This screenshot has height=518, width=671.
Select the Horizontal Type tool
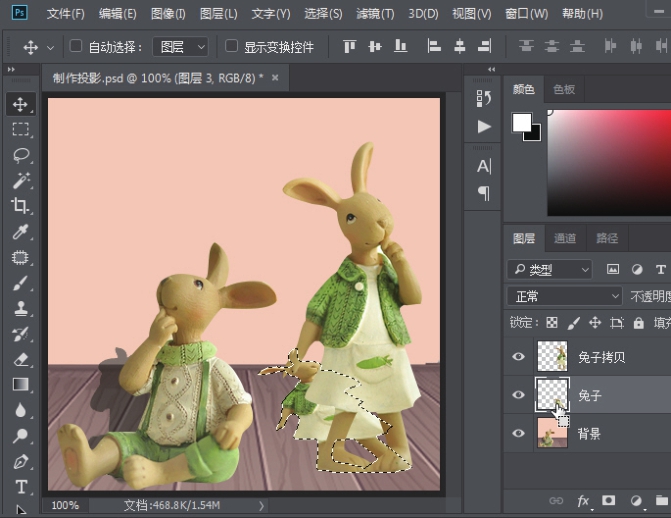click(x=20, y=487)
